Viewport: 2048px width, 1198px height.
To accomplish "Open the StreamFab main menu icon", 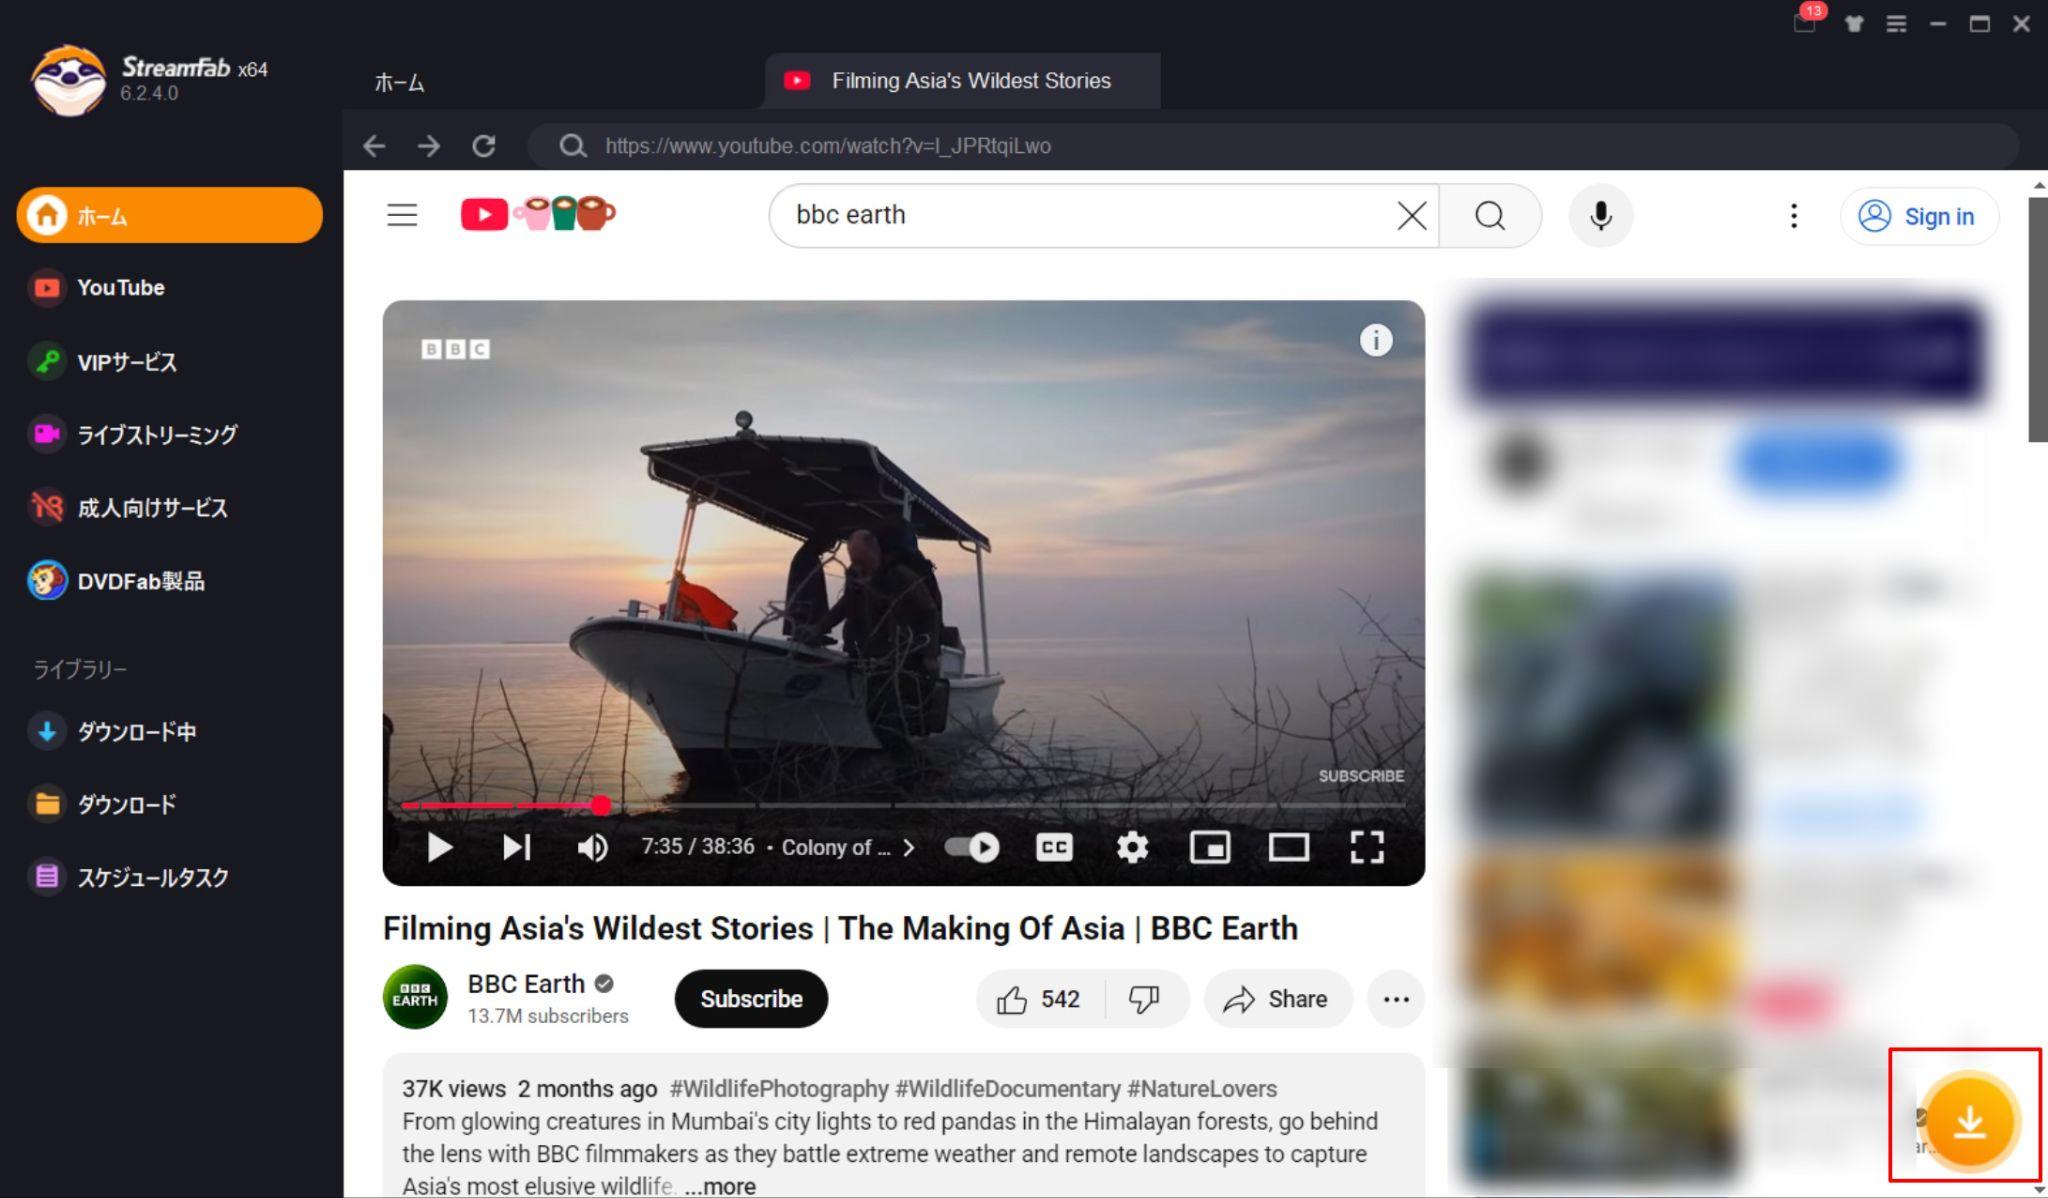I will tap(1896, 24).
